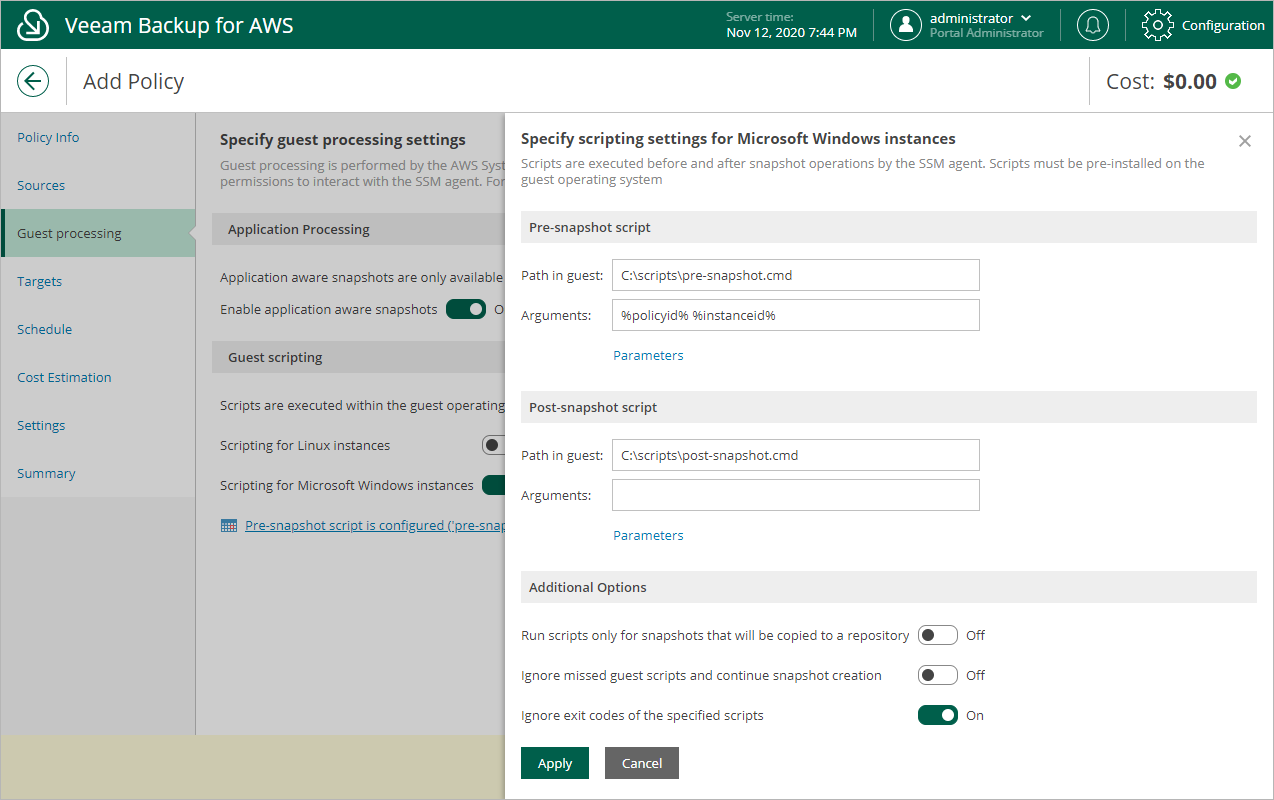Toggle Scripting for Microsoft Windows instances
The width and height of the screenshot is (1274, 800).
click(x=493, y=485)
